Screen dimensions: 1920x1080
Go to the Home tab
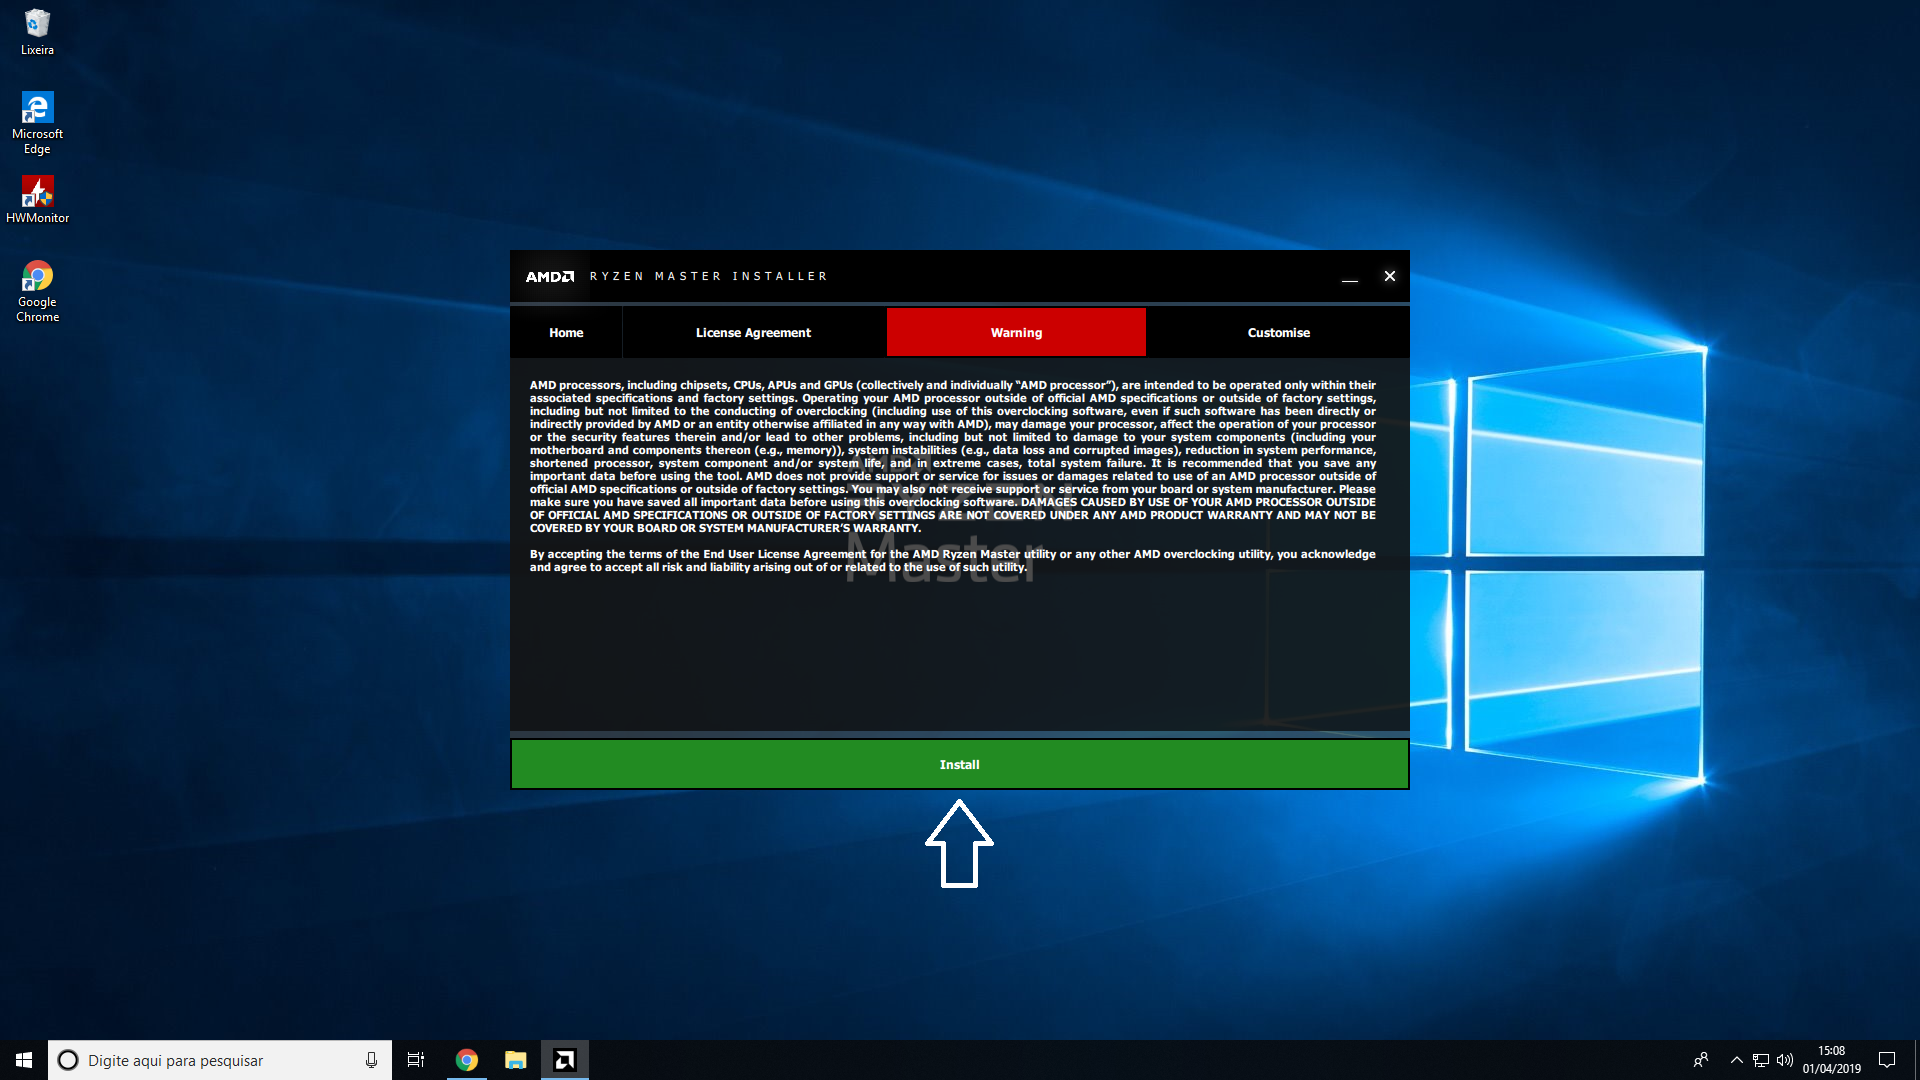pos(566,332)
